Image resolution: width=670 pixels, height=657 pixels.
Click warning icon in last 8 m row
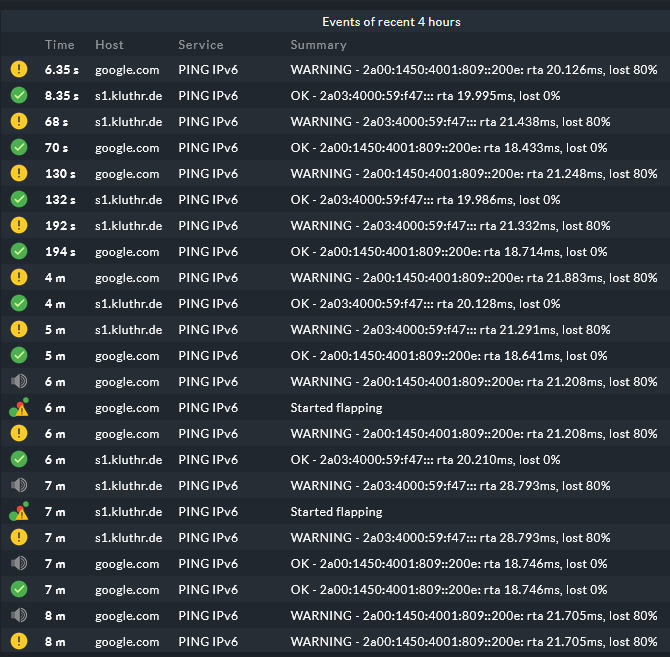(x=19, y=641)
